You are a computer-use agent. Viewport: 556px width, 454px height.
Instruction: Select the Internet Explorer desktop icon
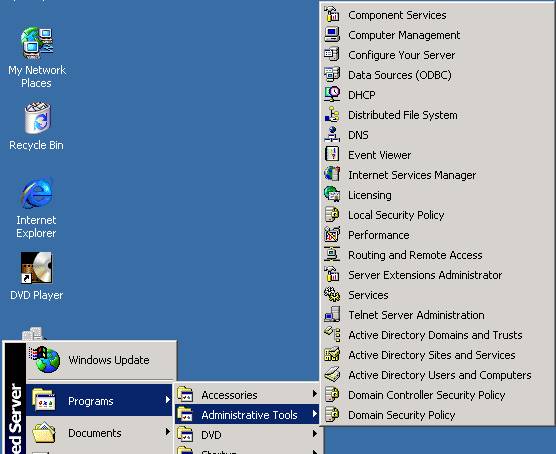tap(37, 193)
